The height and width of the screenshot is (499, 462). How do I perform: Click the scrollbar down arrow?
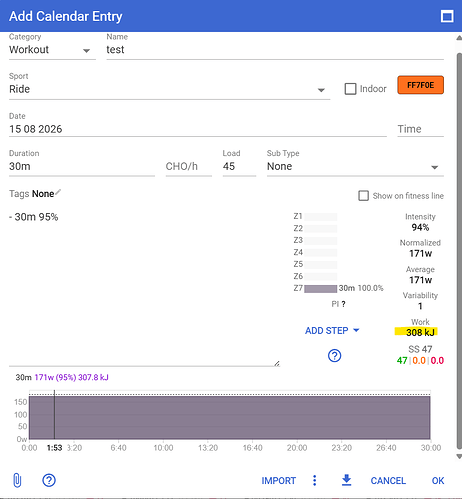pos(459,456)
